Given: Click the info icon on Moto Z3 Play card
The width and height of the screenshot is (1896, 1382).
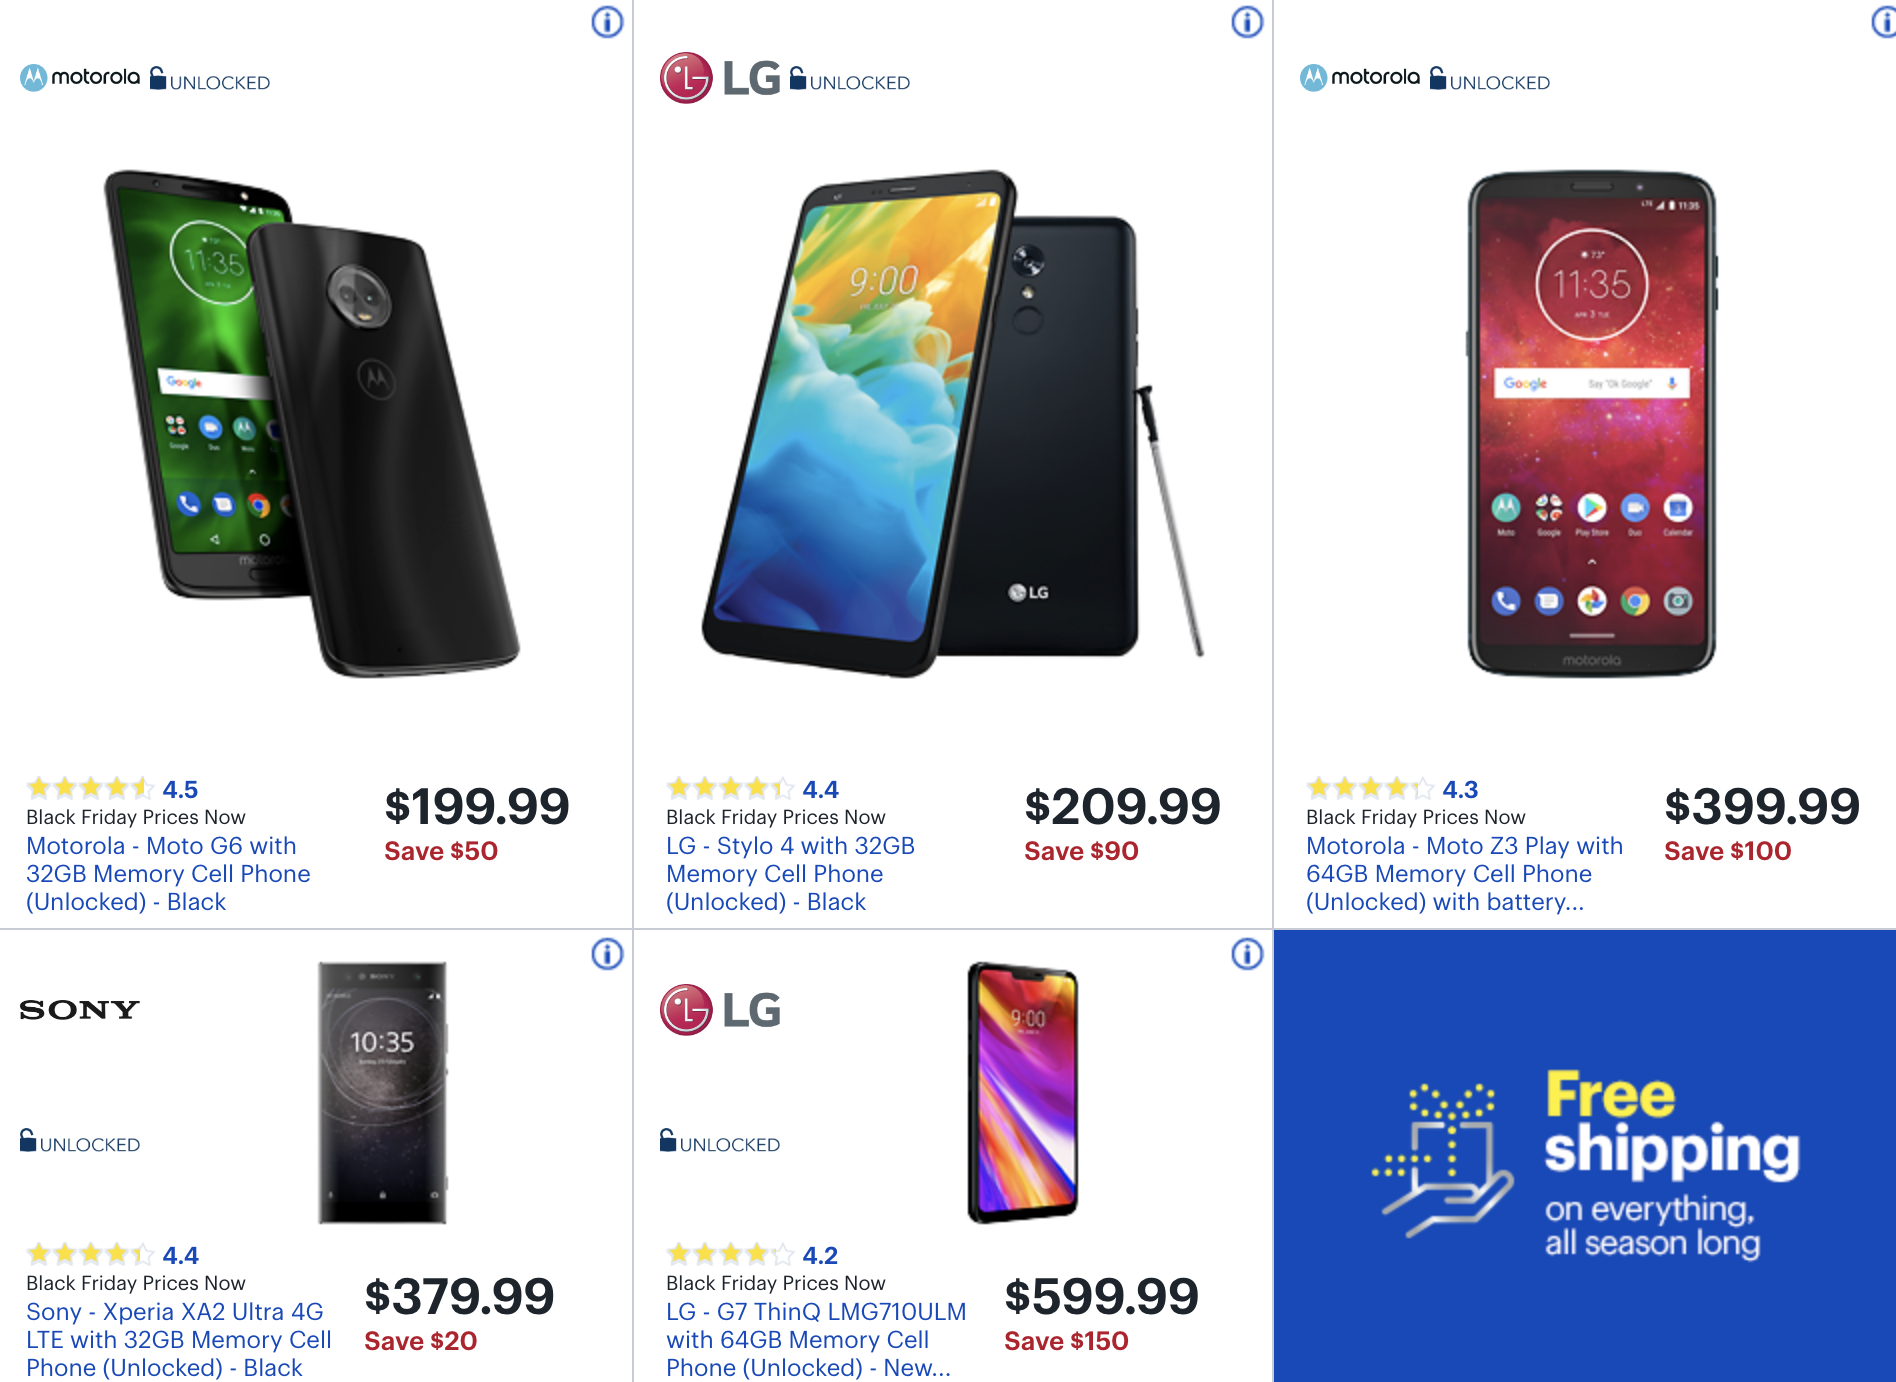Looking at the screenshot, I should pyautogui.click(x=1884, y=22).
